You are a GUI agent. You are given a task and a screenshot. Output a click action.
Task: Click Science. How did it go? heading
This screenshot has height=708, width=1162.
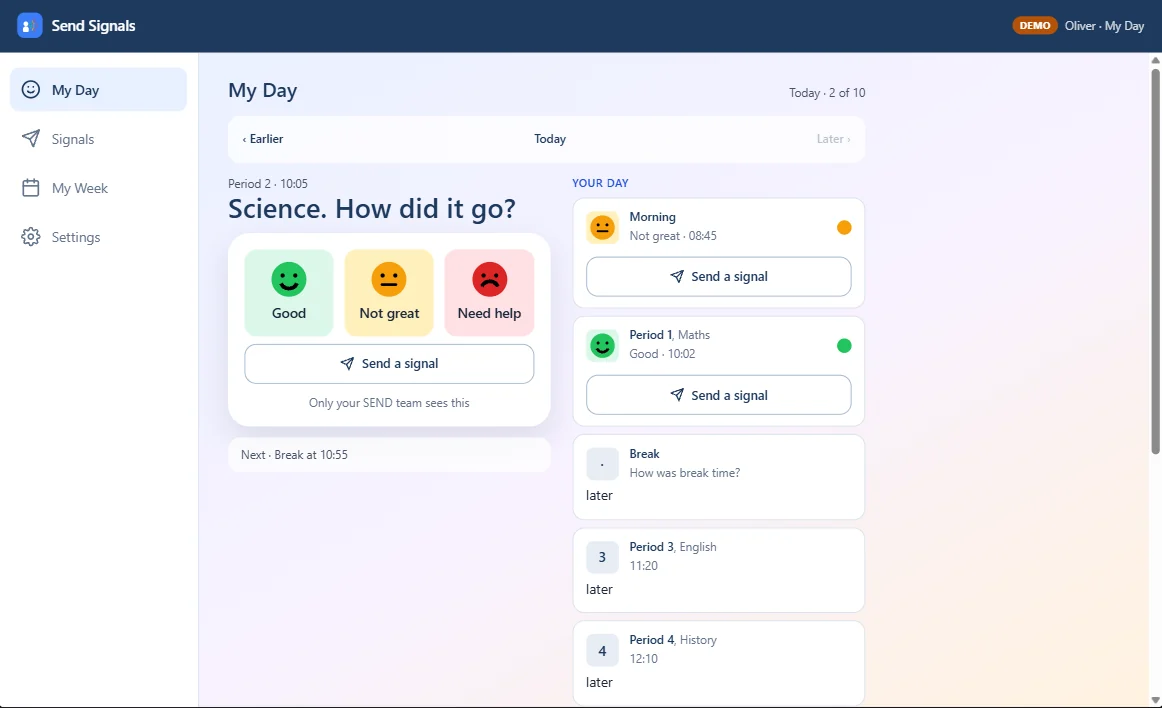(372, 209)
